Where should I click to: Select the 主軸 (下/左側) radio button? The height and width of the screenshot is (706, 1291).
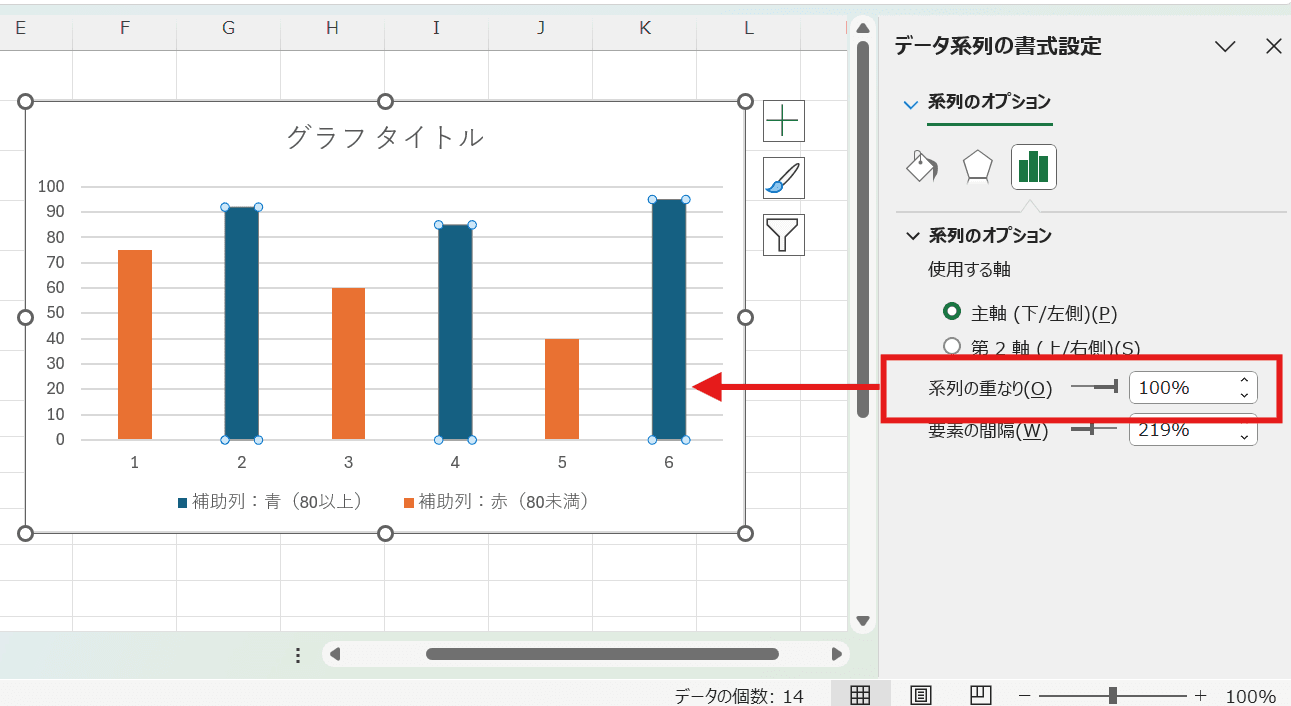click(x=951, y=313)
